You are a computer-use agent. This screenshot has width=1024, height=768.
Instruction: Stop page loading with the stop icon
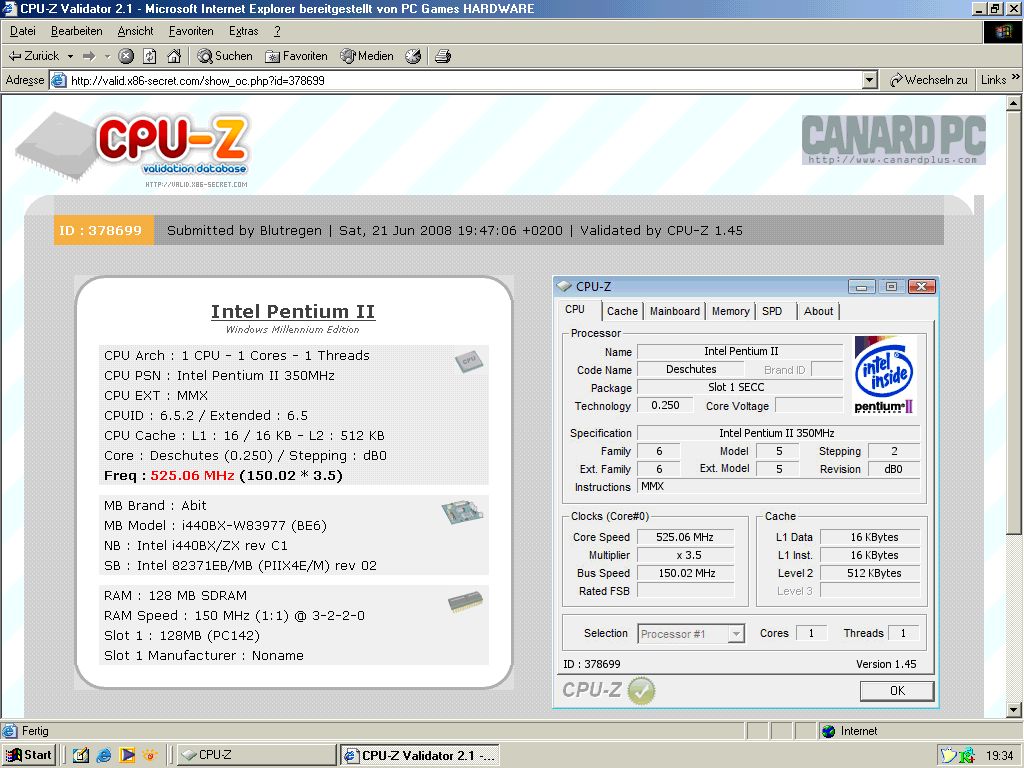126,56
